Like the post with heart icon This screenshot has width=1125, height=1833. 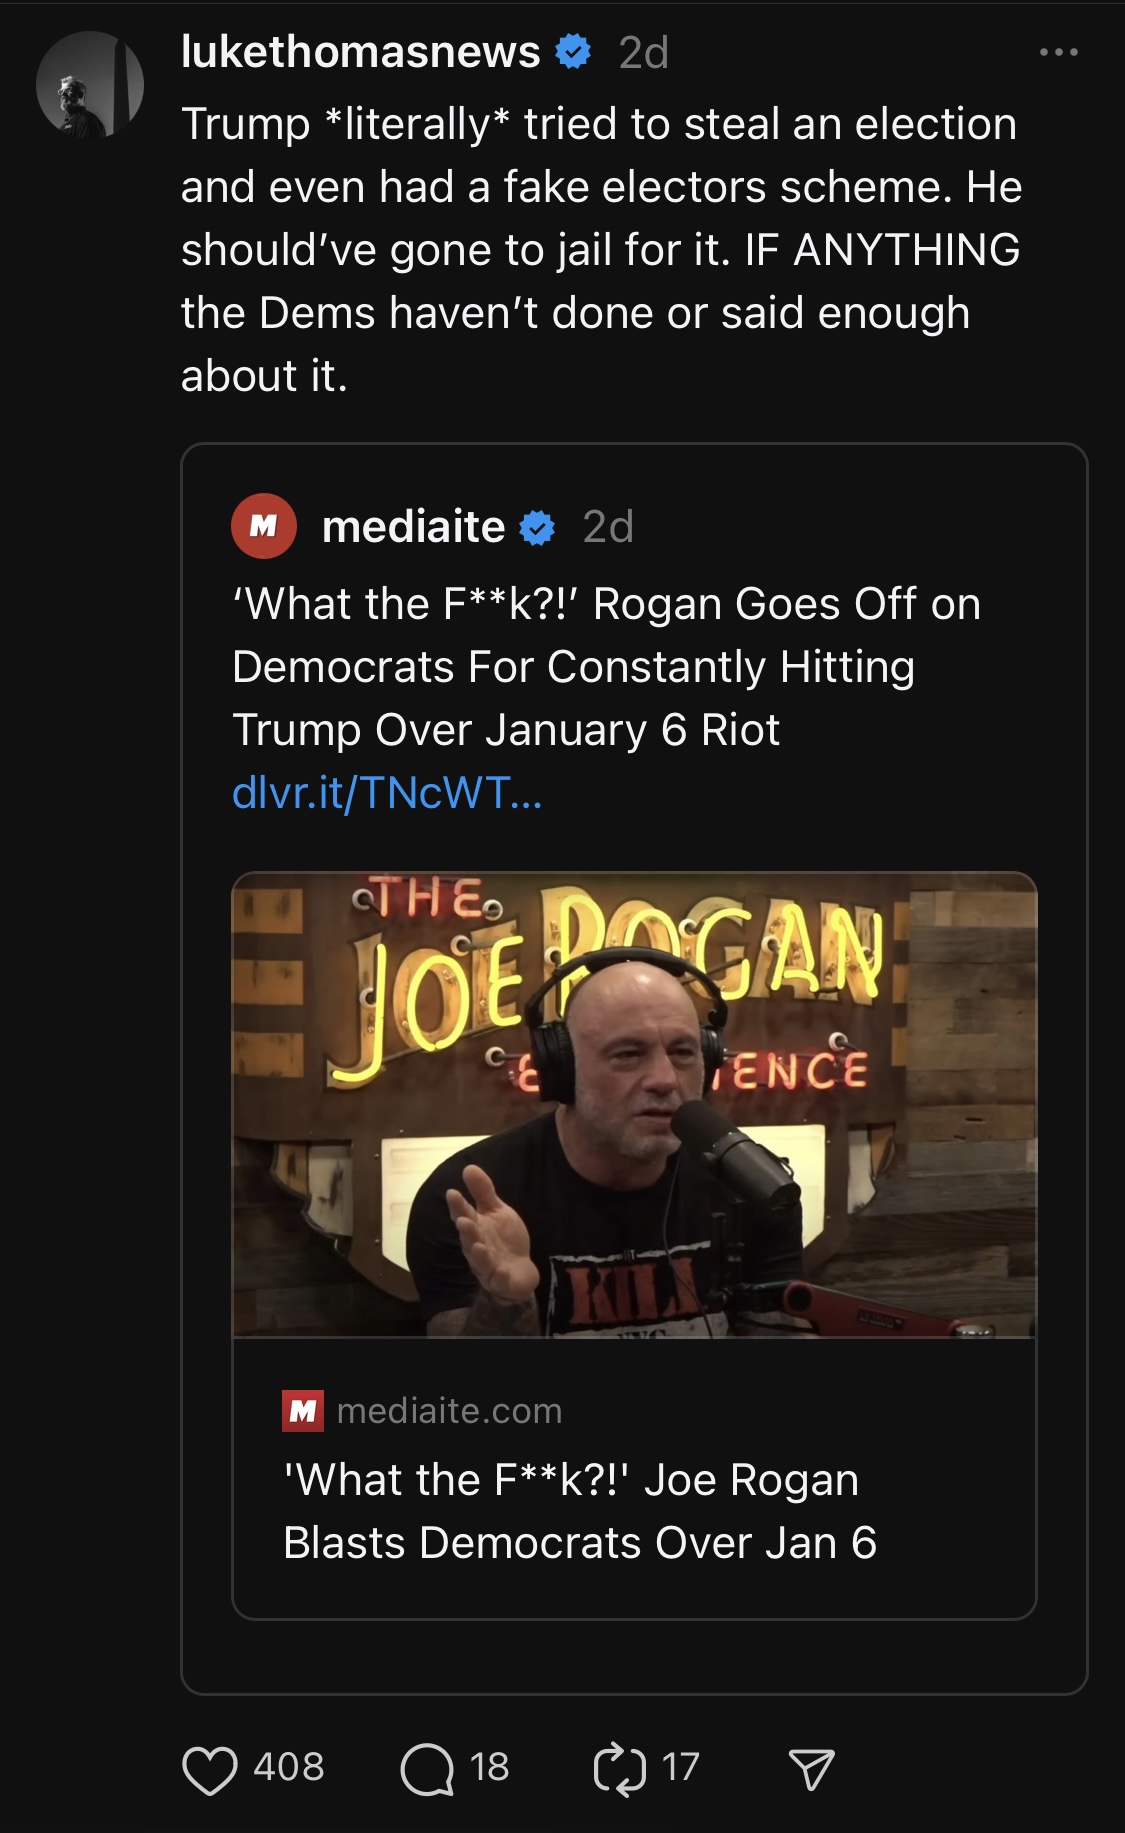tap(210, 1769)
